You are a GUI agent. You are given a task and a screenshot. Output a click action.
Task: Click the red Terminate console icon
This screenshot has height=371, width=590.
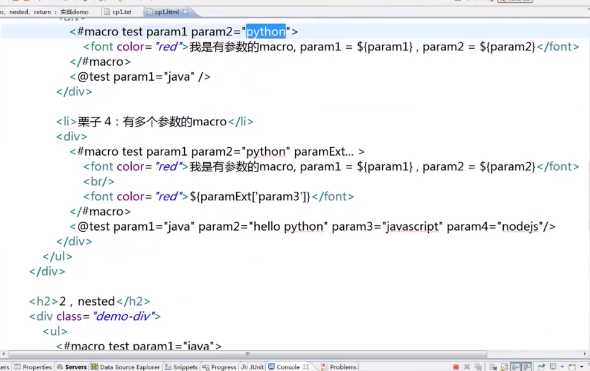point(456,367)
